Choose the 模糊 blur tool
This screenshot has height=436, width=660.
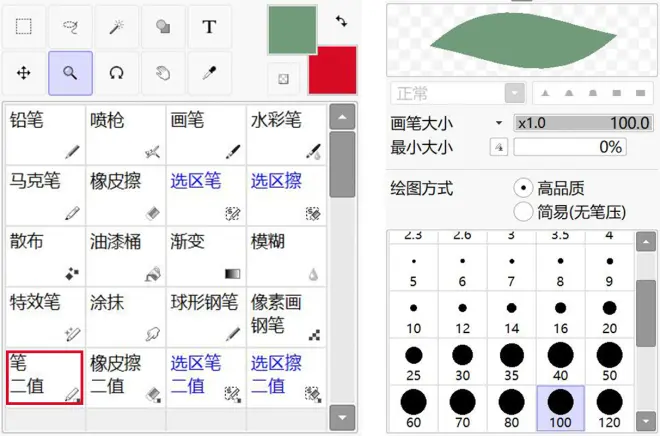click(x=286, y=256)
